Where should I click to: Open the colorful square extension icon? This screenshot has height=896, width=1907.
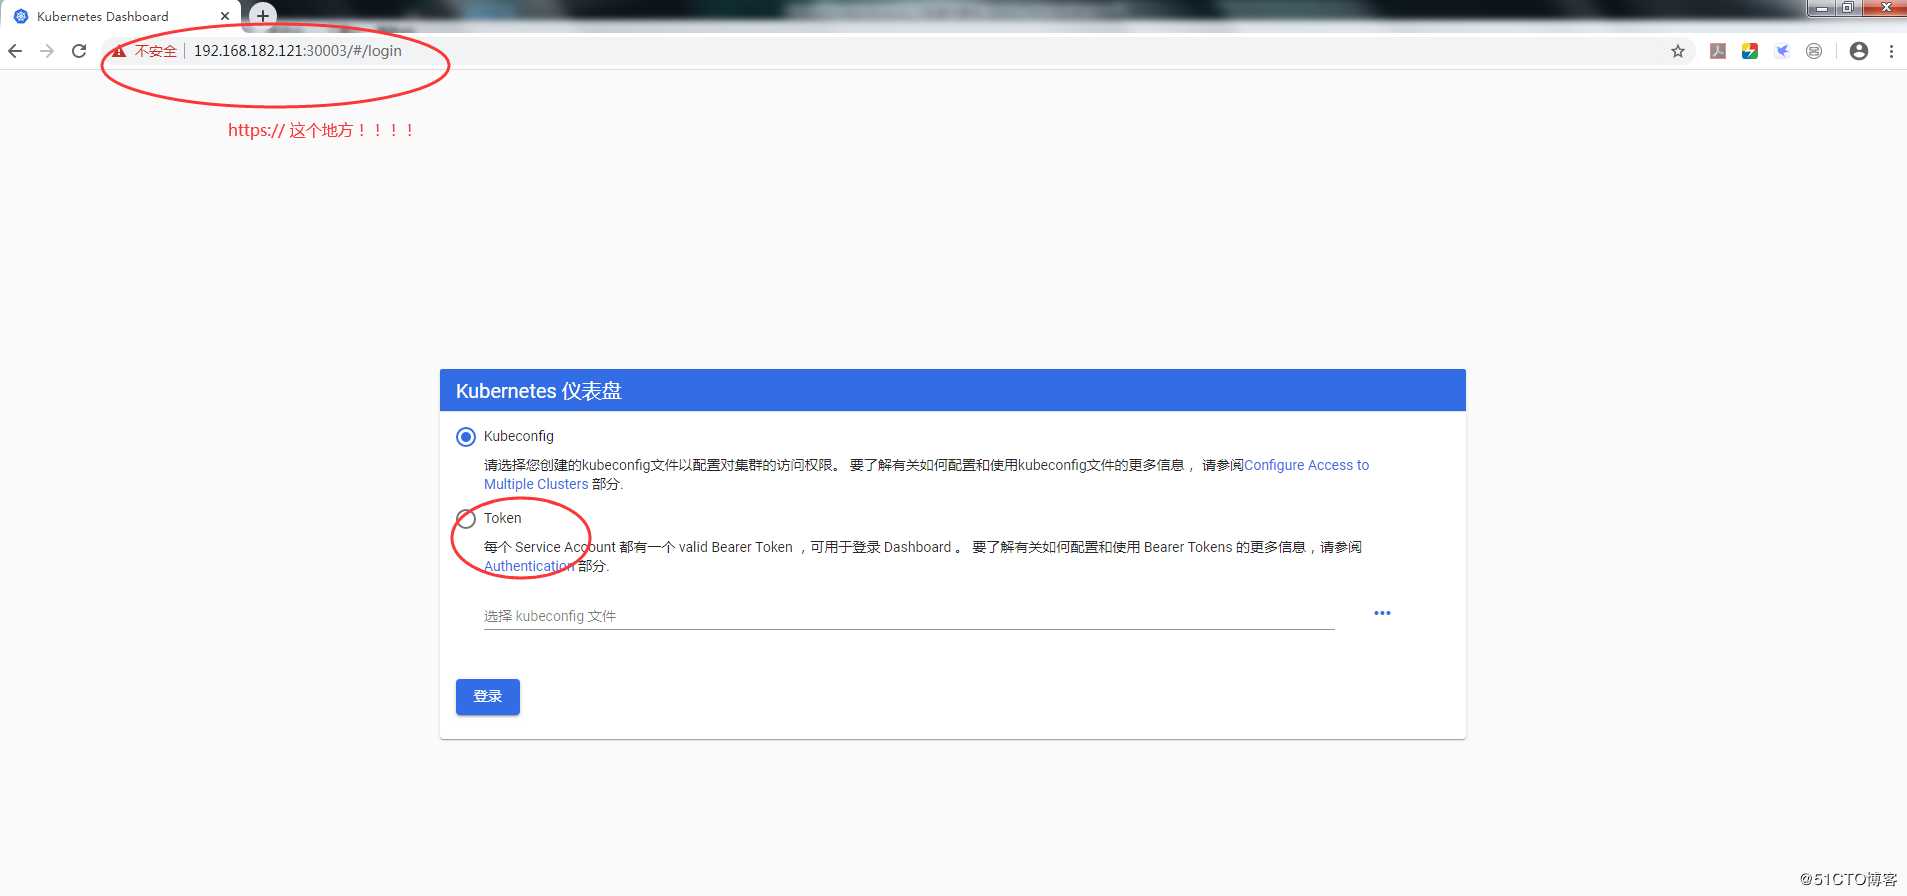click(x=1750, y=51)
